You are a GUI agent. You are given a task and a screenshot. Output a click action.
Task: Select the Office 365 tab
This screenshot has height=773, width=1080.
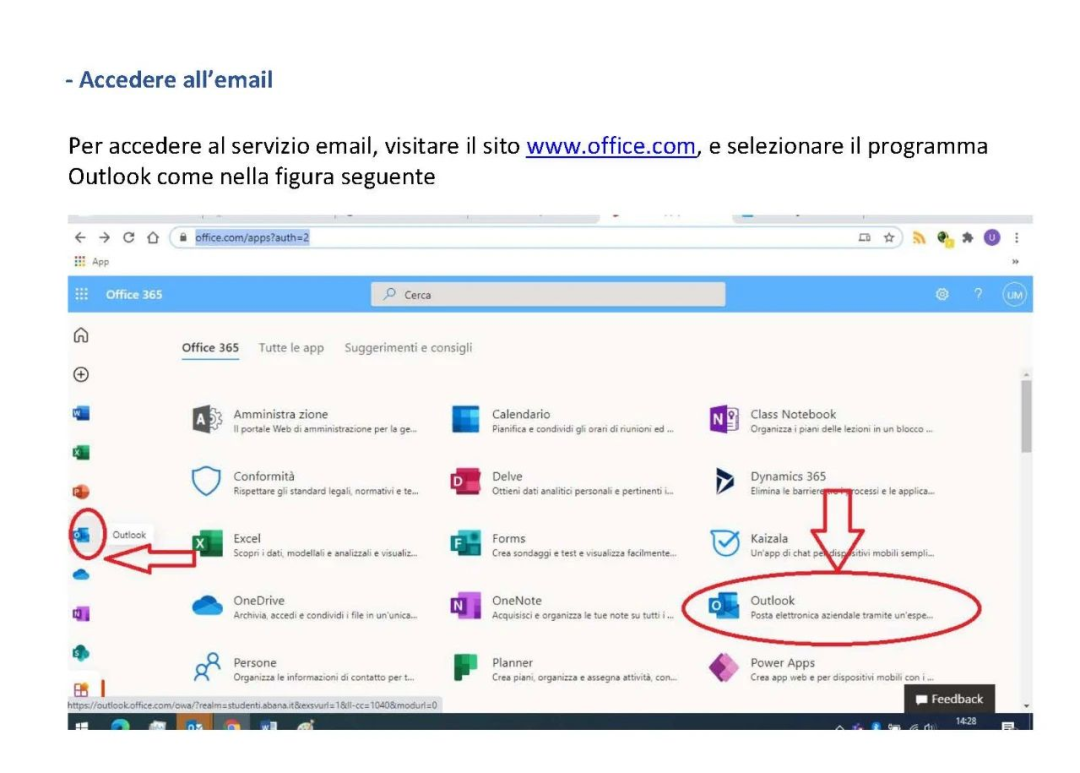(210, 348)
